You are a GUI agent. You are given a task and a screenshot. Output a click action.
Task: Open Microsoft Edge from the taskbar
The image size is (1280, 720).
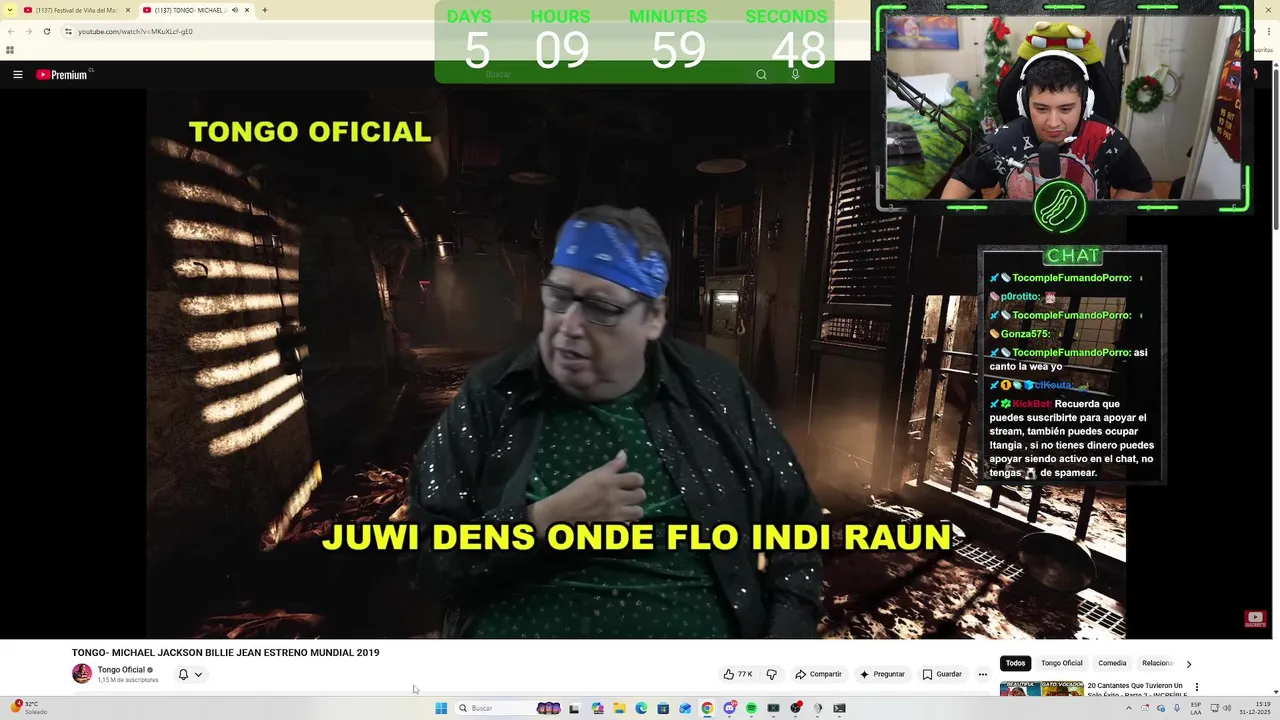(641, 708)
